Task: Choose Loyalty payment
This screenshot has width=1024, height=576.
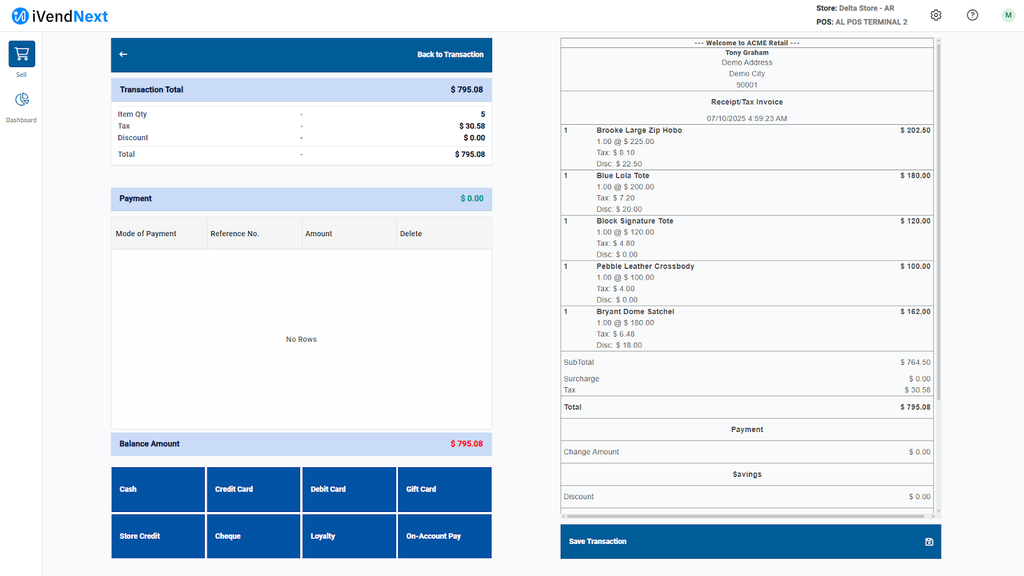Action: 349,536
